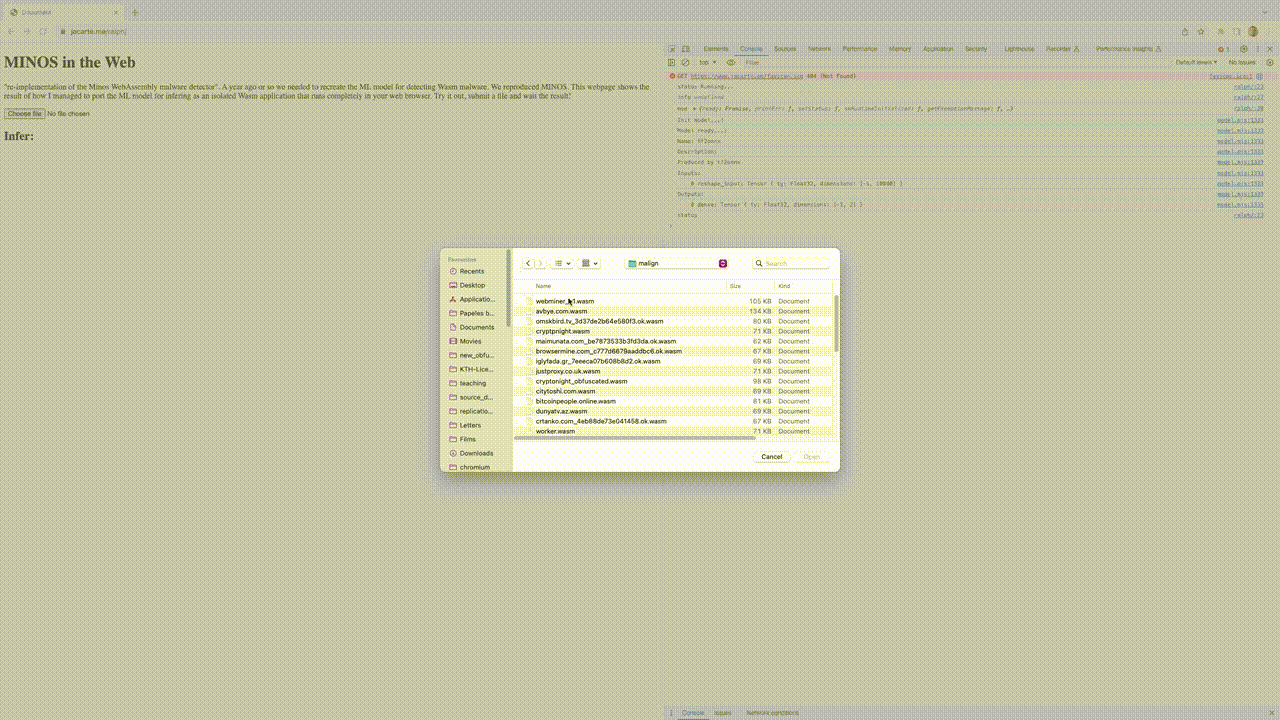Open the Default levels dropdown
Screen dimensions: 1280x720
pos(1196,62)
